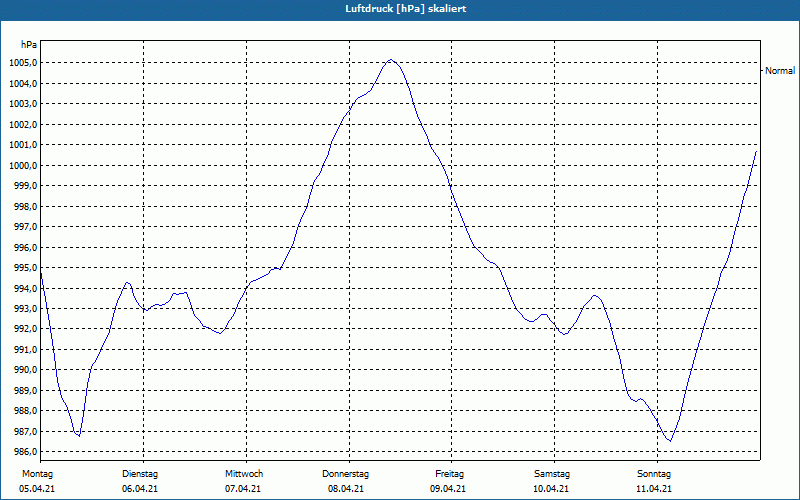
Task: Click the '993,0' y-axis value
Action: click(26, 309)
